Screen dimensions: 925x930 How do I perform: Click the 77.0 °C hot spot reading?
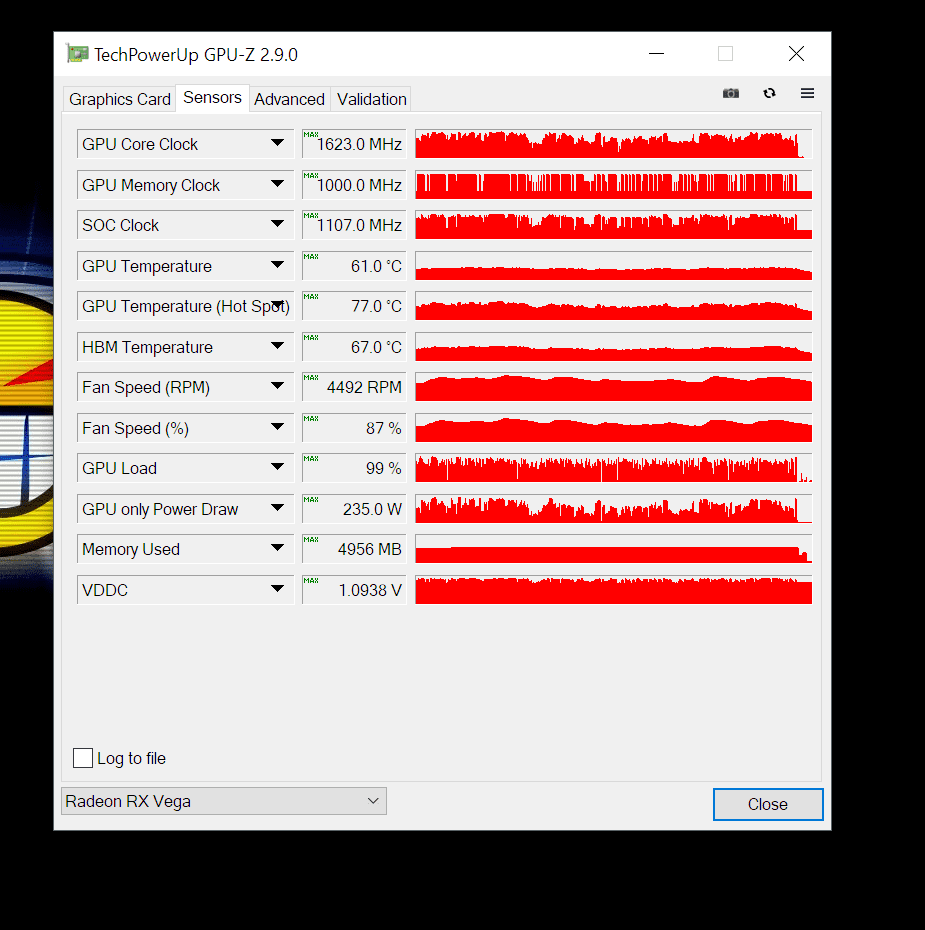354,306
